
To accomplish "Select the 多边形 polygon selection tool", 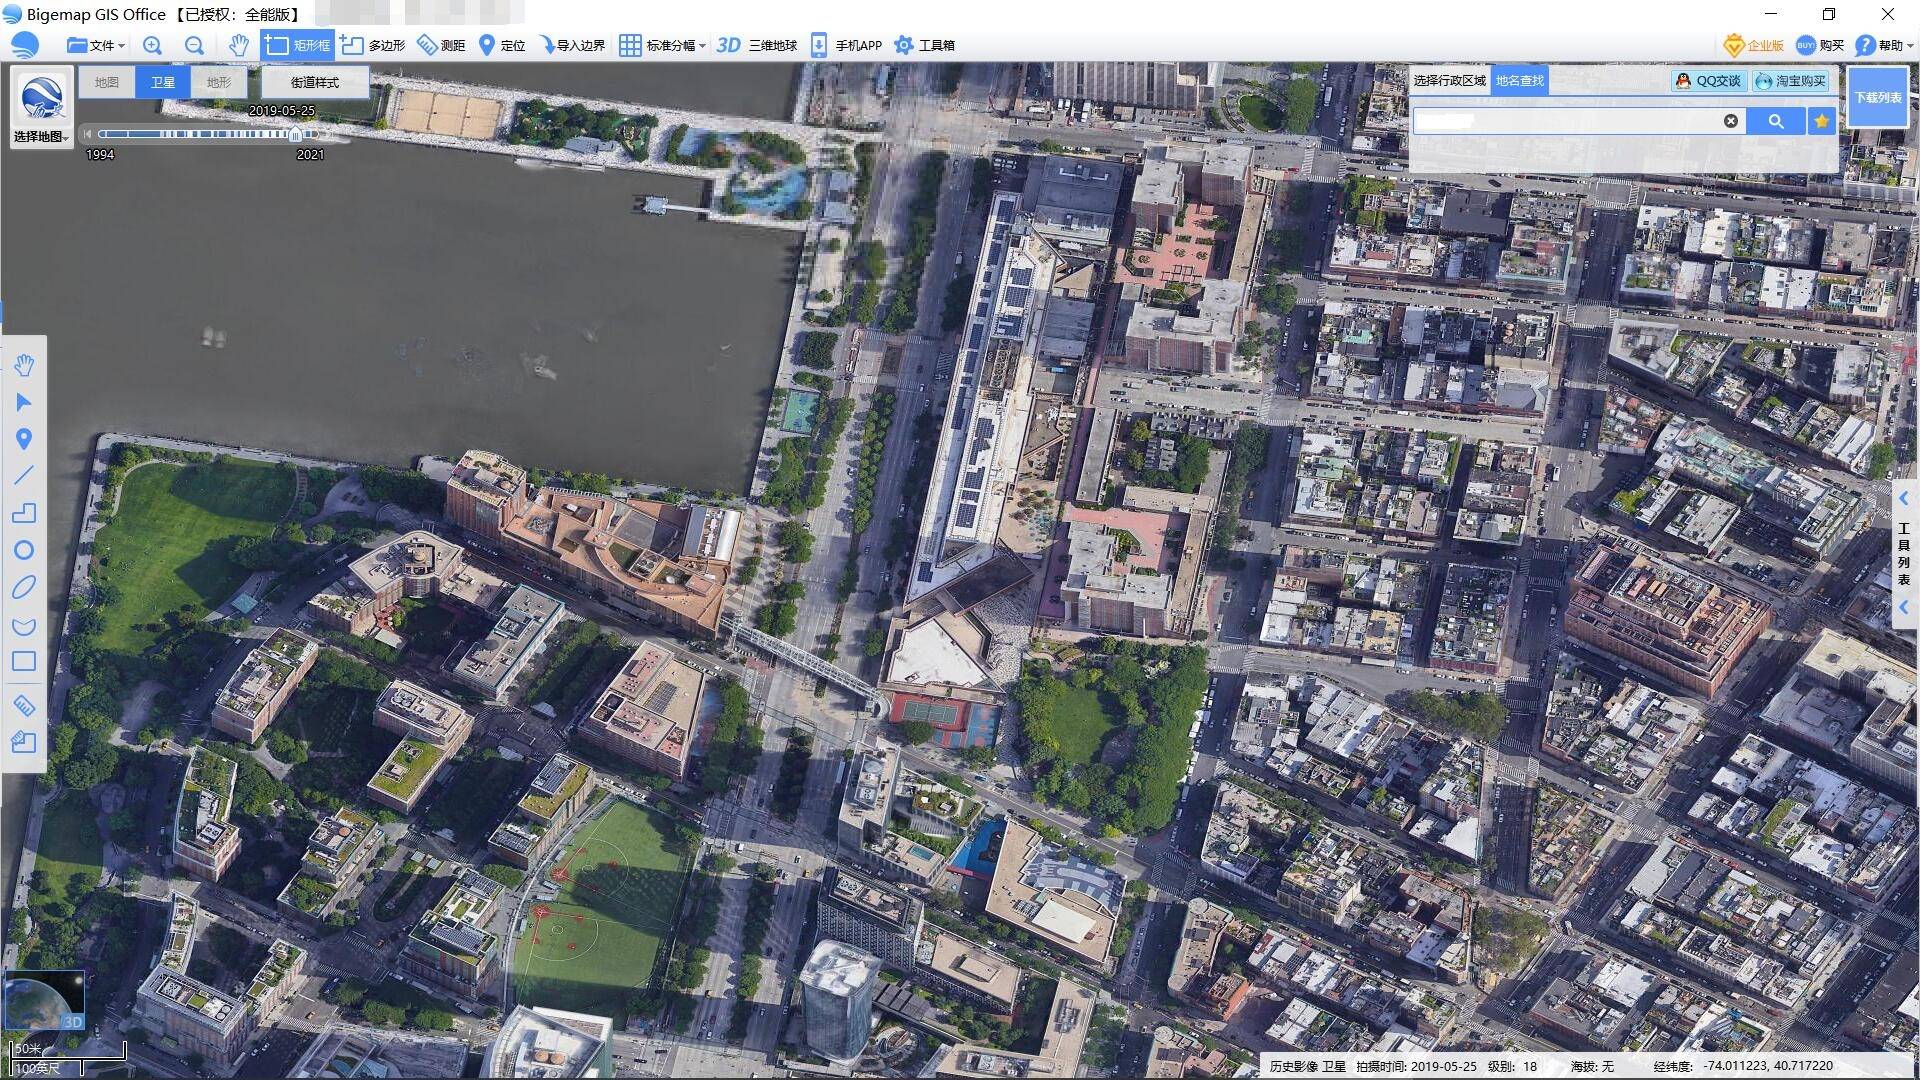I will pyautogui.click(x=373, y=45).
